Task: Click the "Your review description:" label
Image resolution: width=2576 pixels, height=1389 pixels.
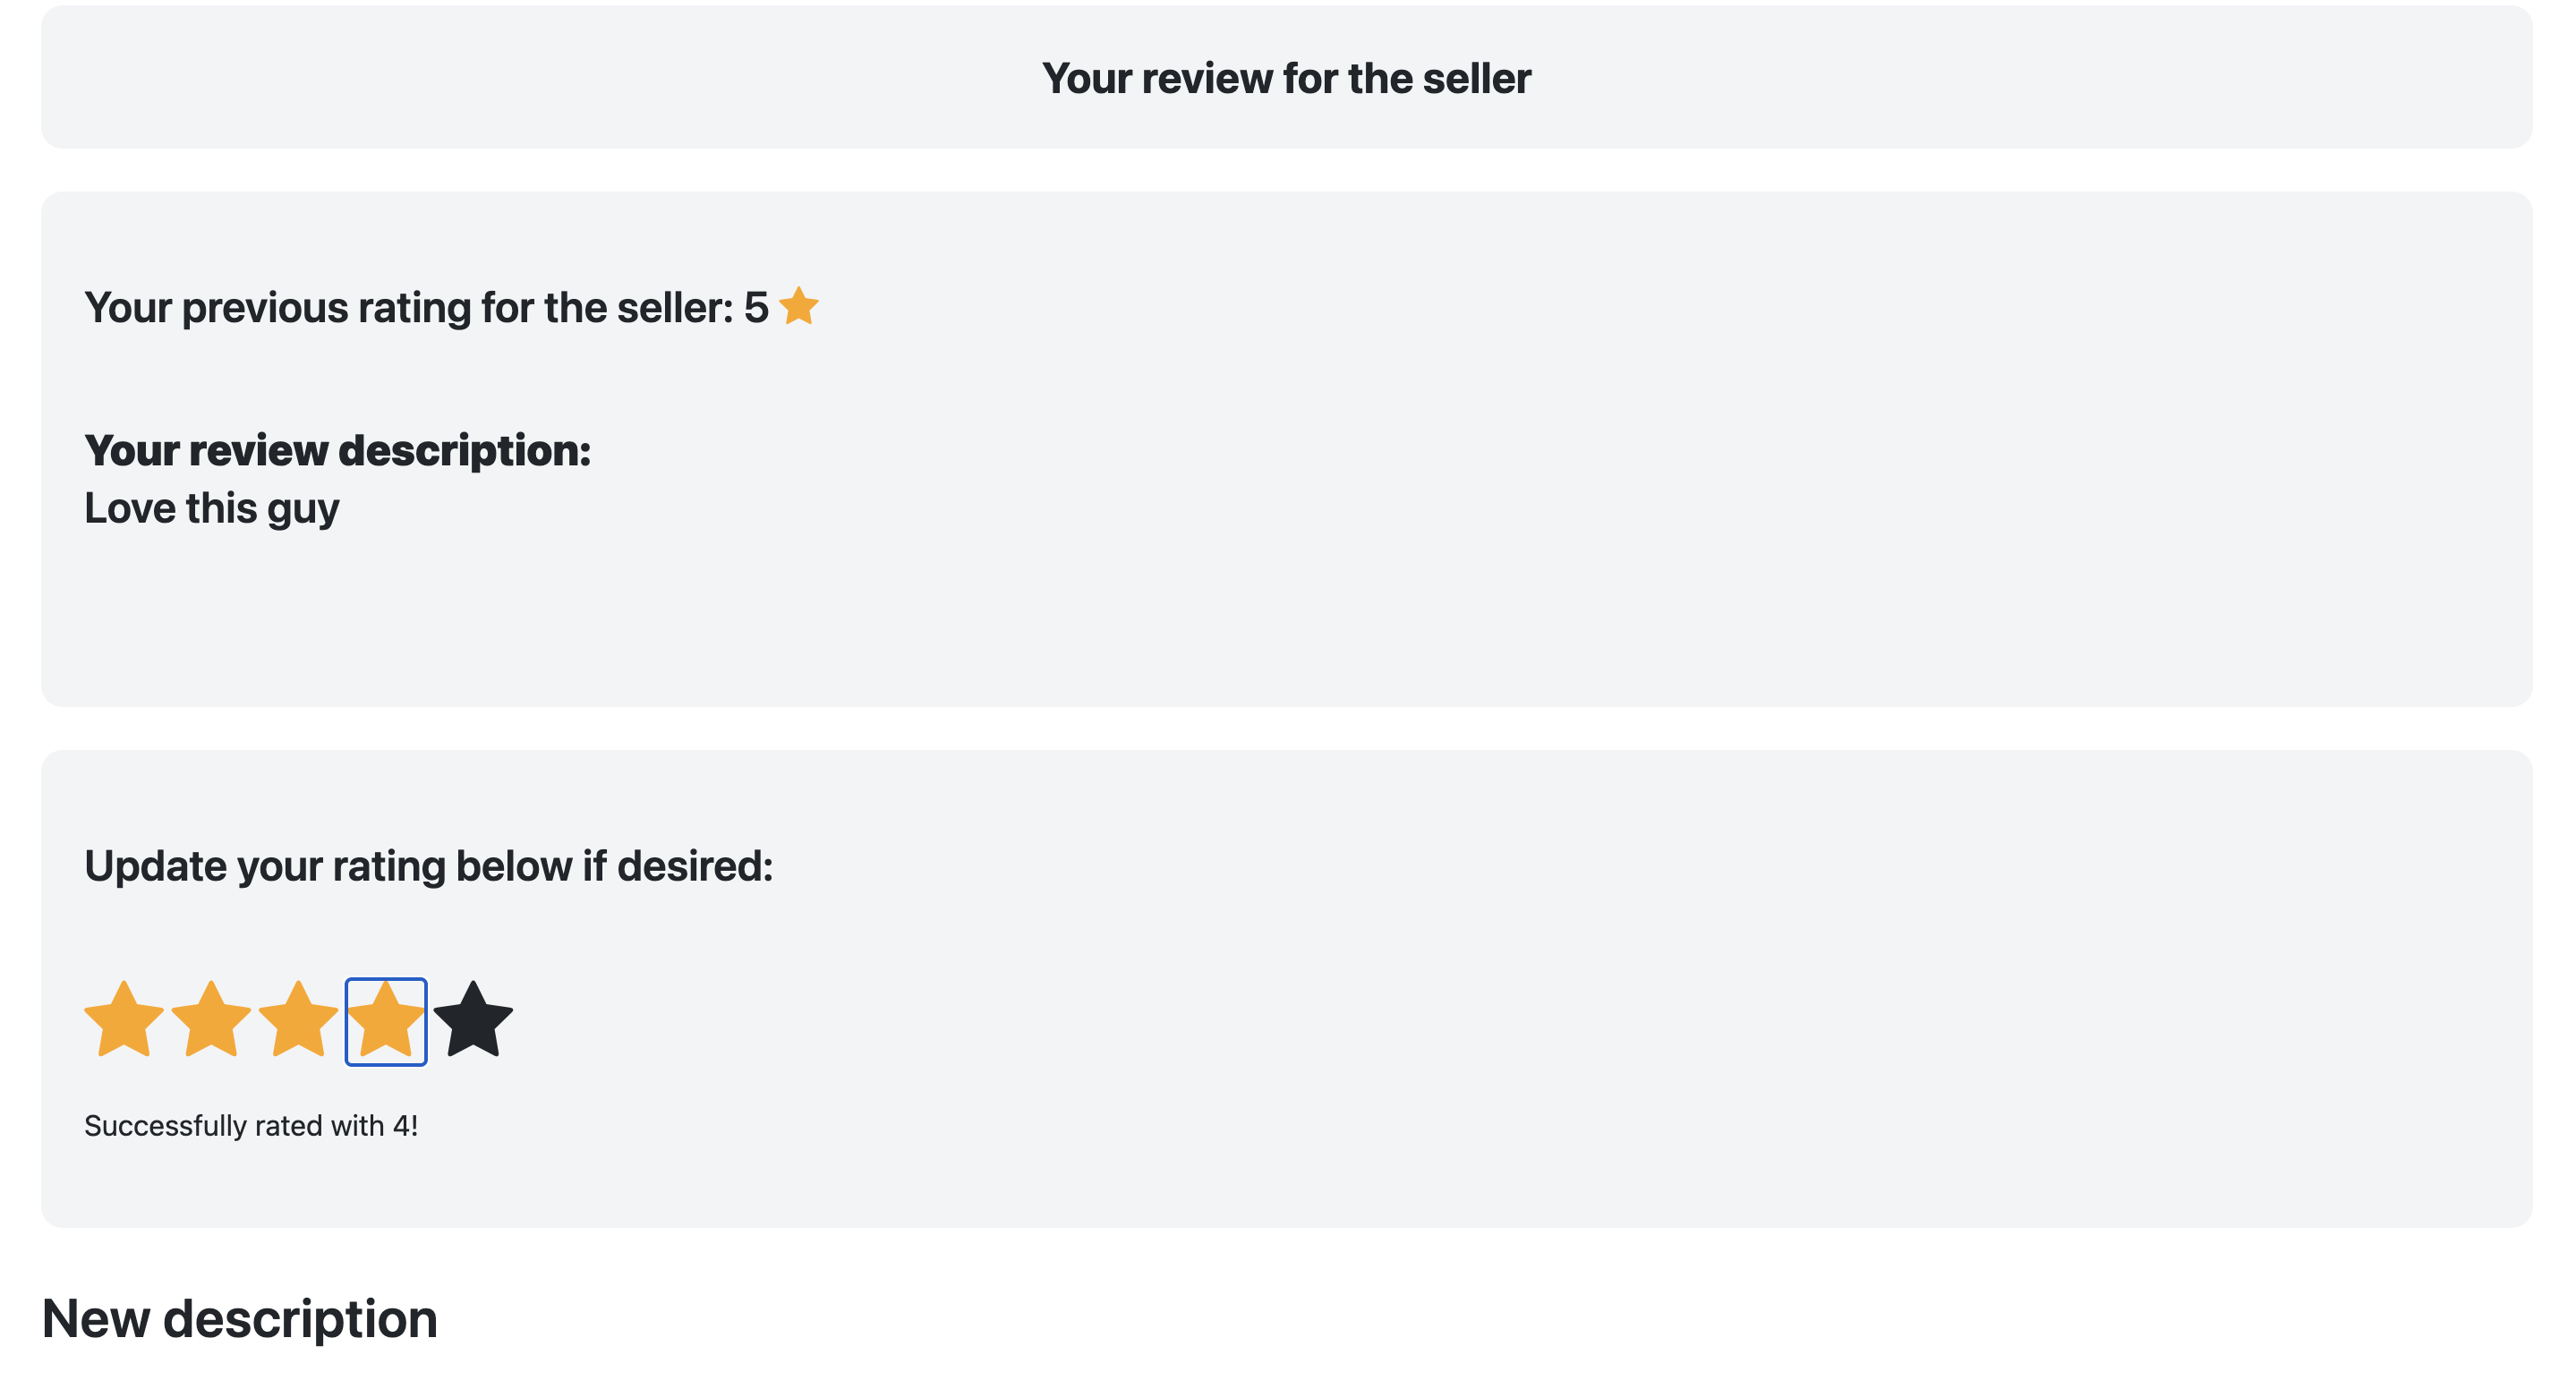Action: 338,450
